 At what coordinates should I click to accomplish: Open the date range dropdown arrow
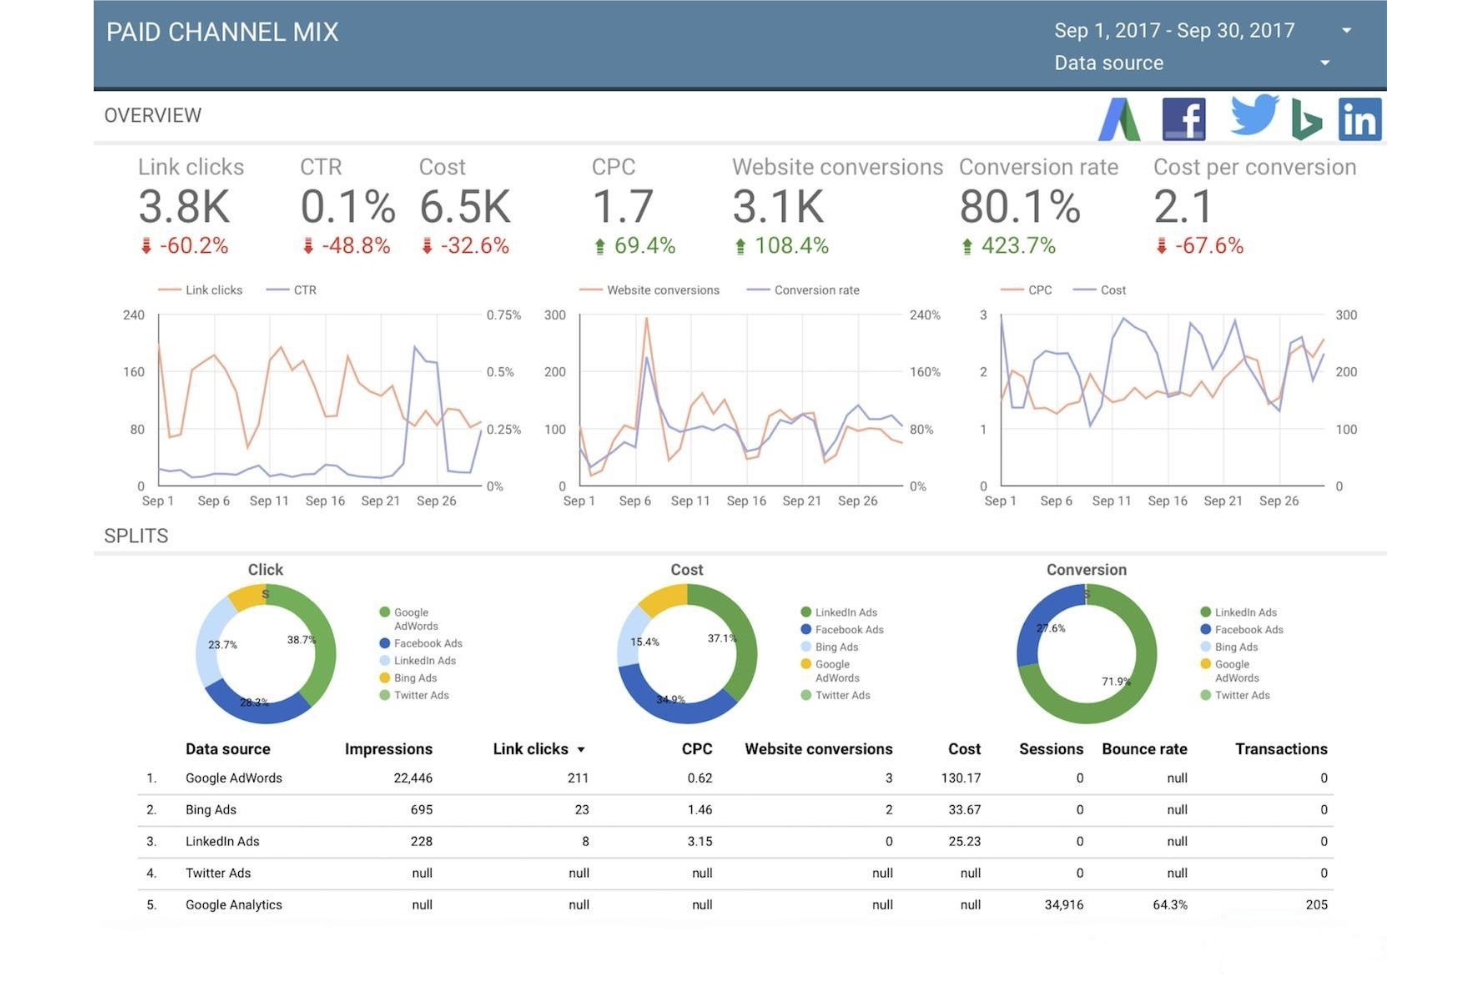coord(1346,31)
